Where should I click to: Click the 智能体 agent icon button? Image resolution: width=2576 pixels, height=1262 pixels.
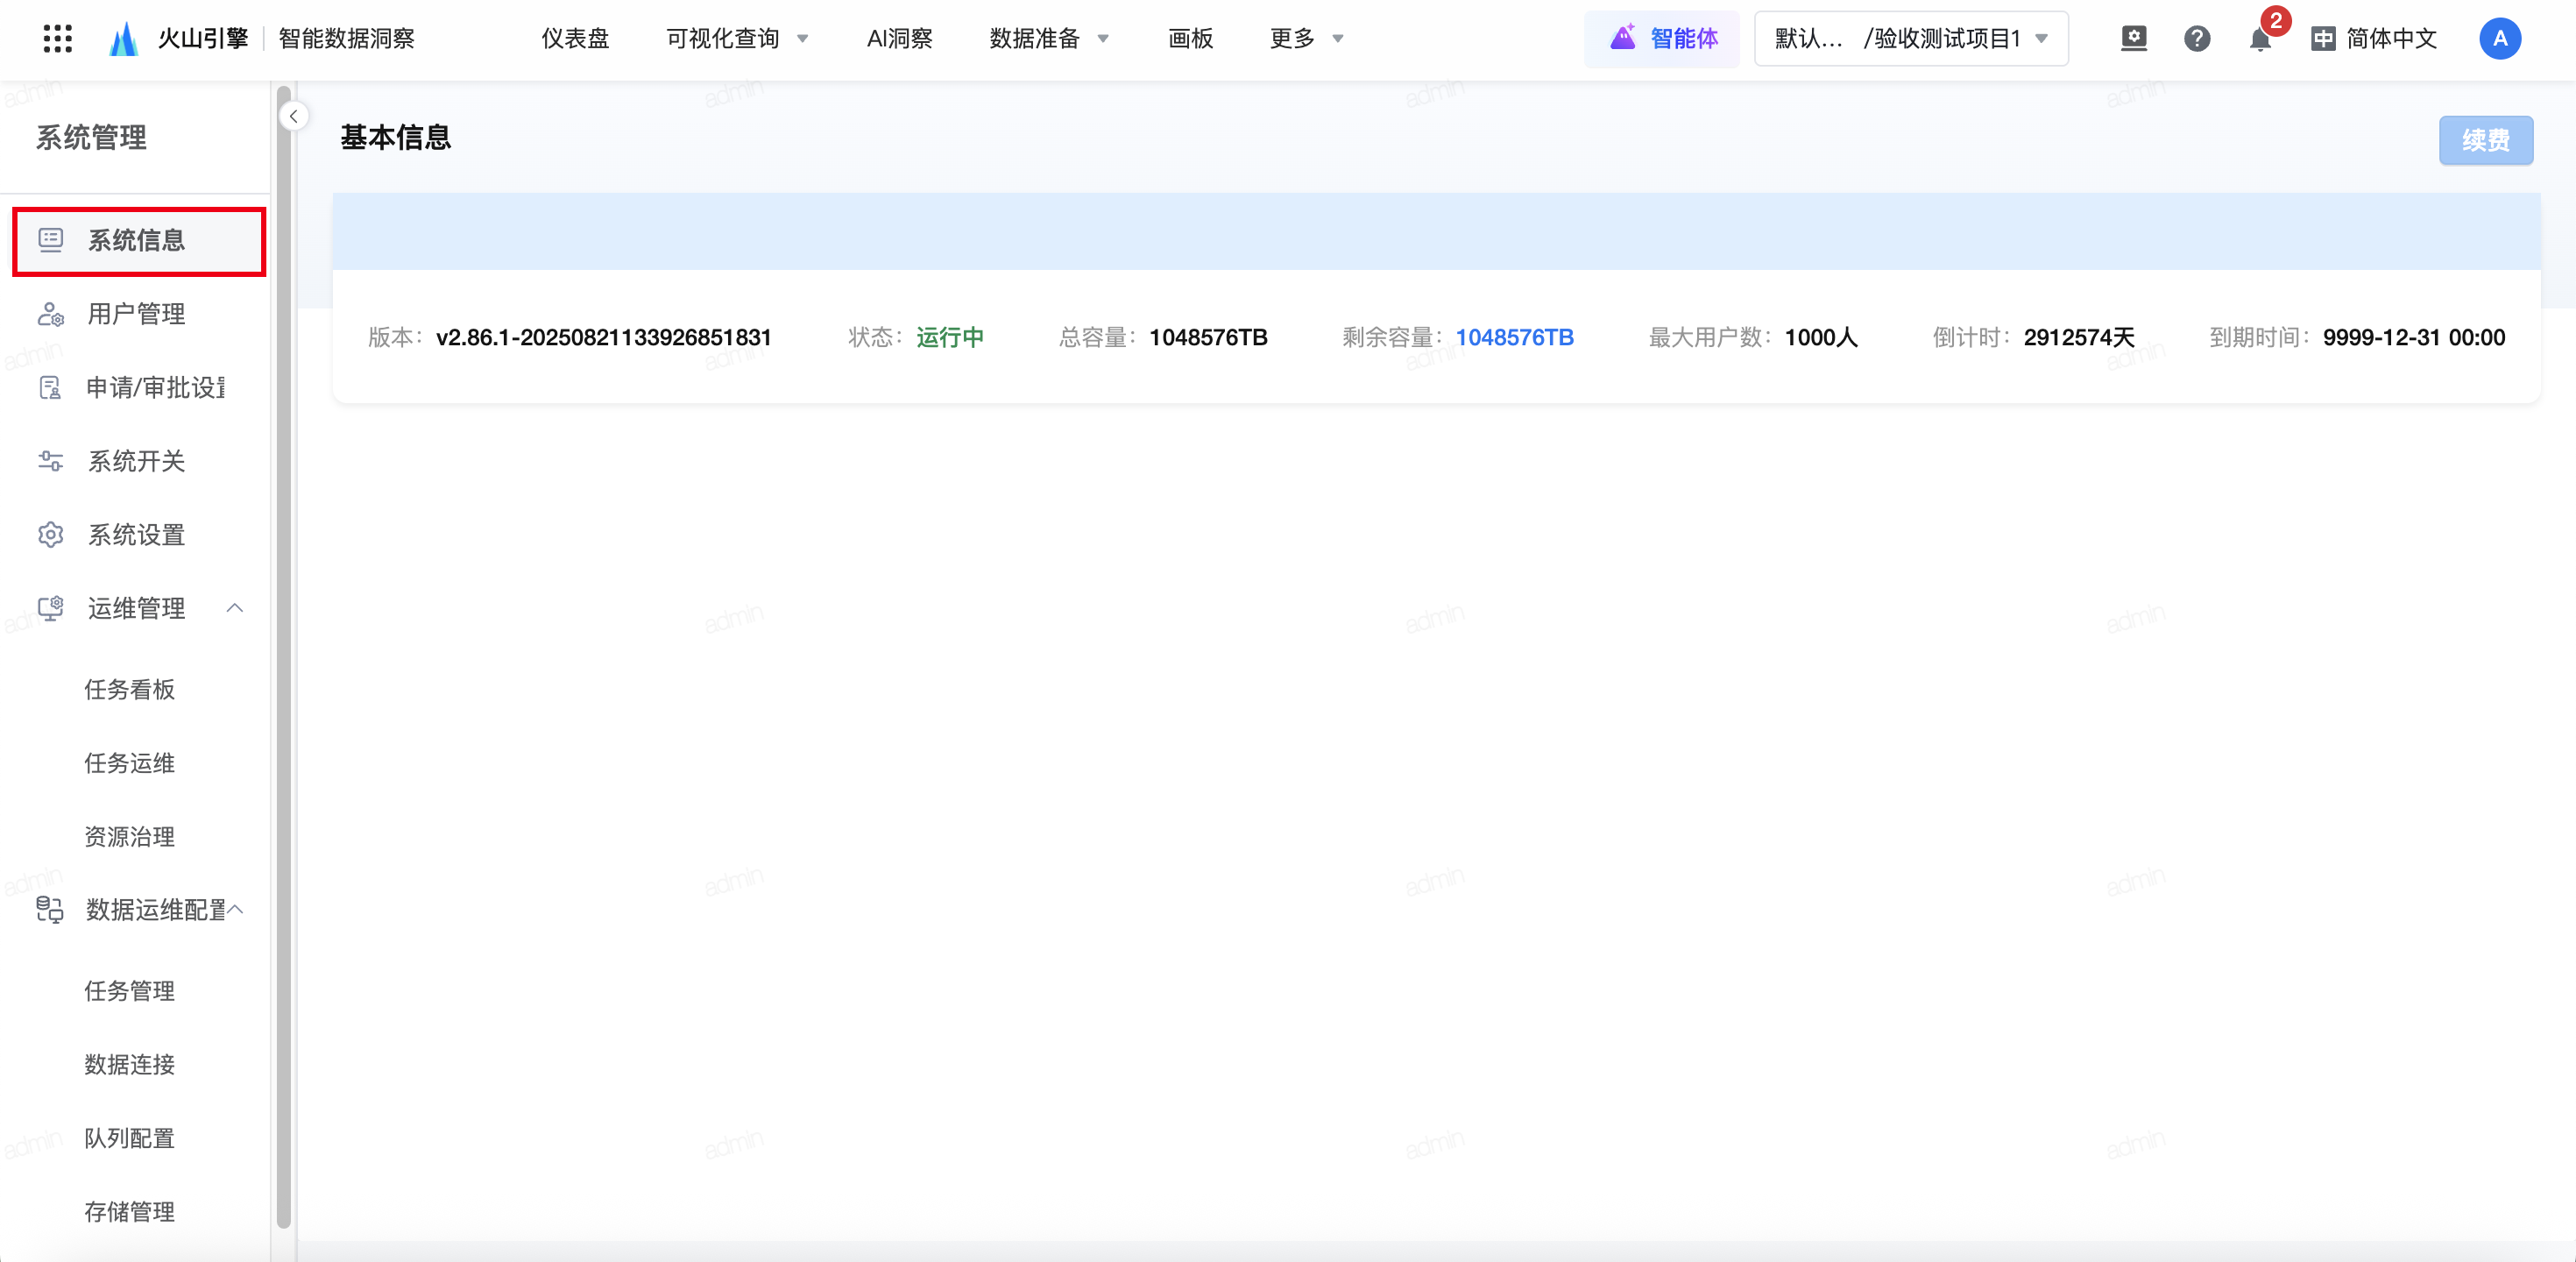[x=1662, y=39]
